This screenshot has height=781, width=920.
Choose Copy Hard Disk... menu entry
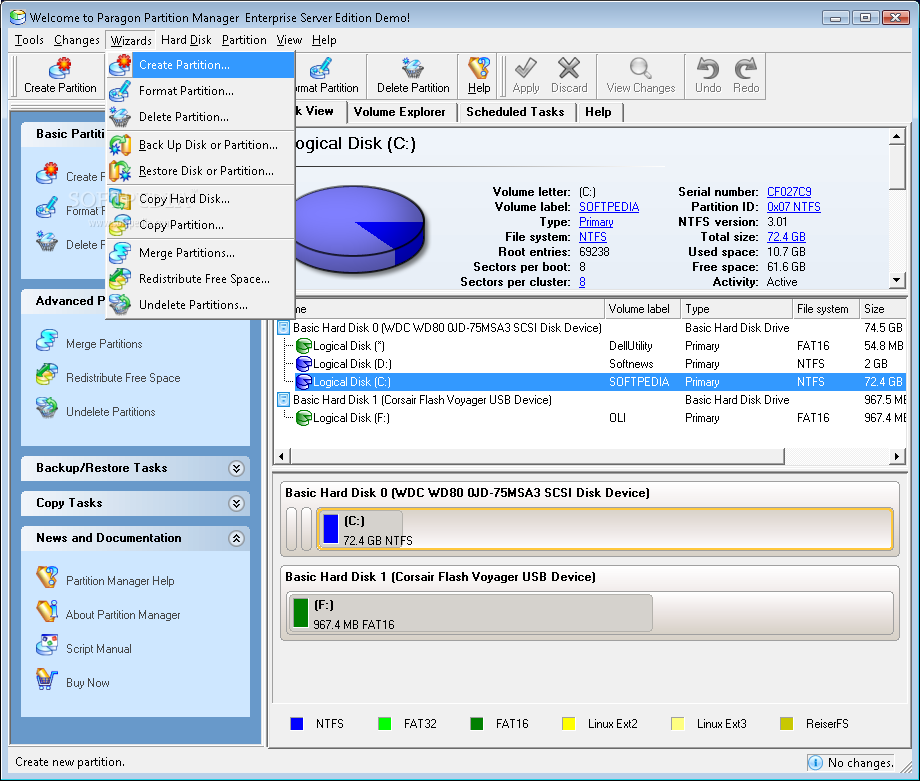pos(201,199)
